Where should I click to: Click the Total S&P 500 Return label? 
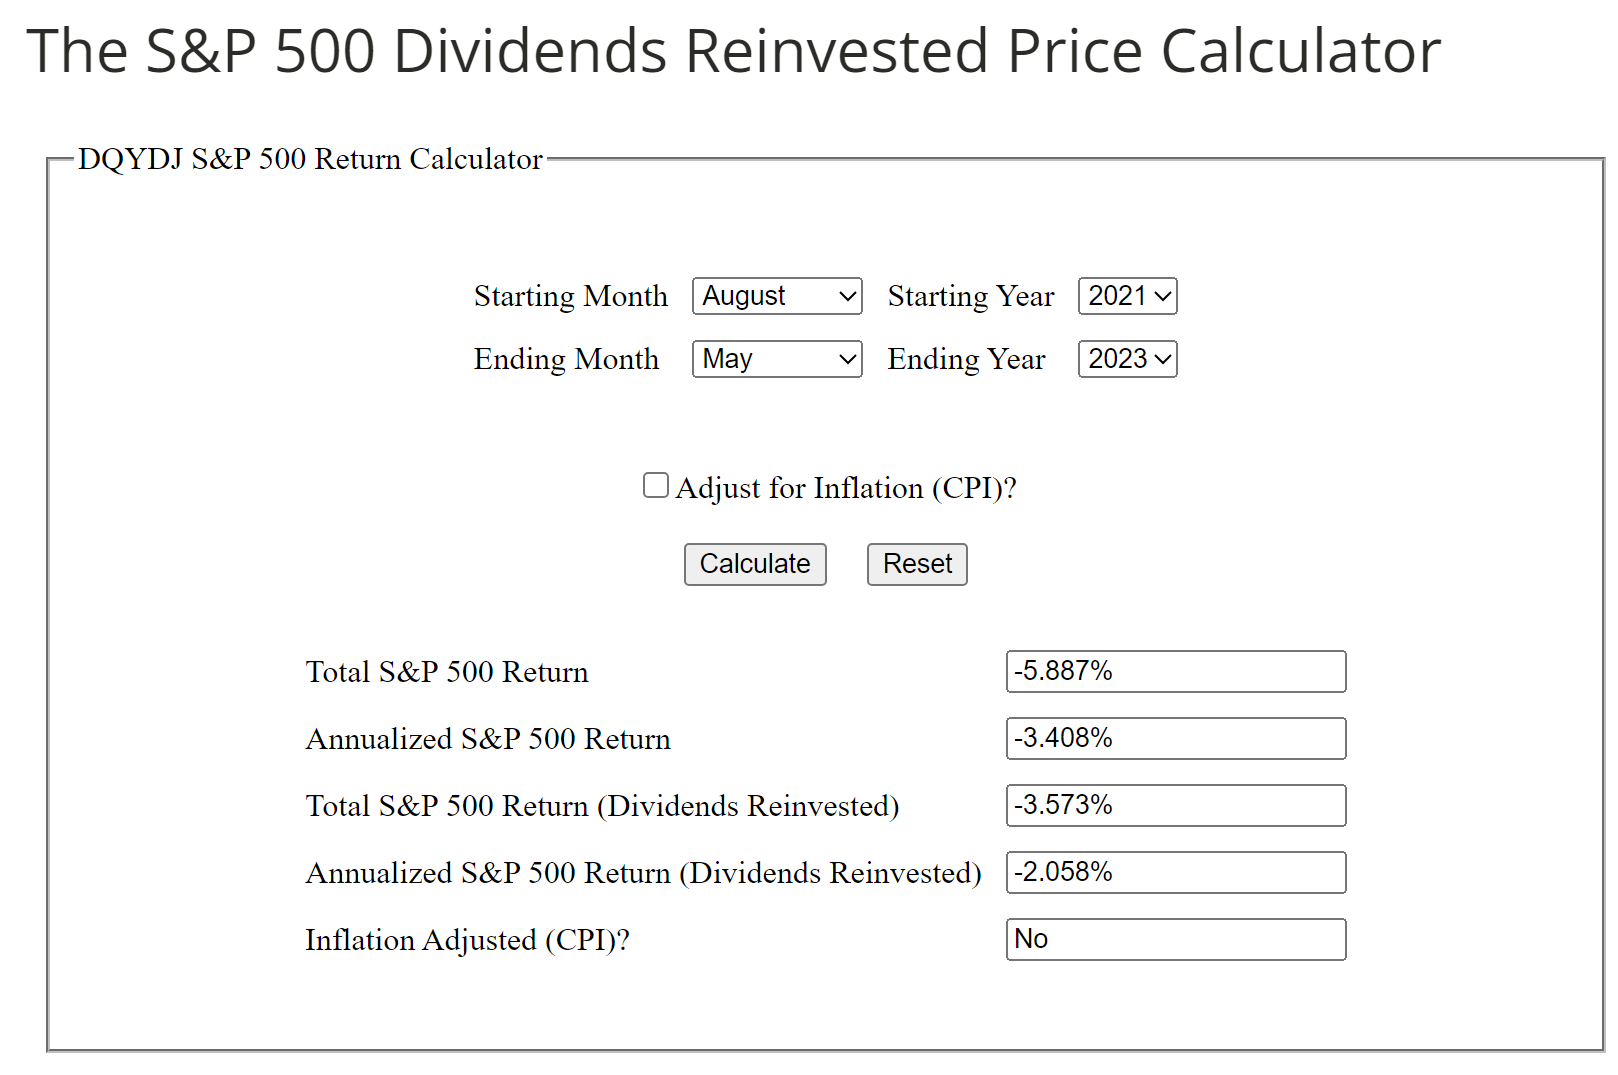tap(447, 672)
